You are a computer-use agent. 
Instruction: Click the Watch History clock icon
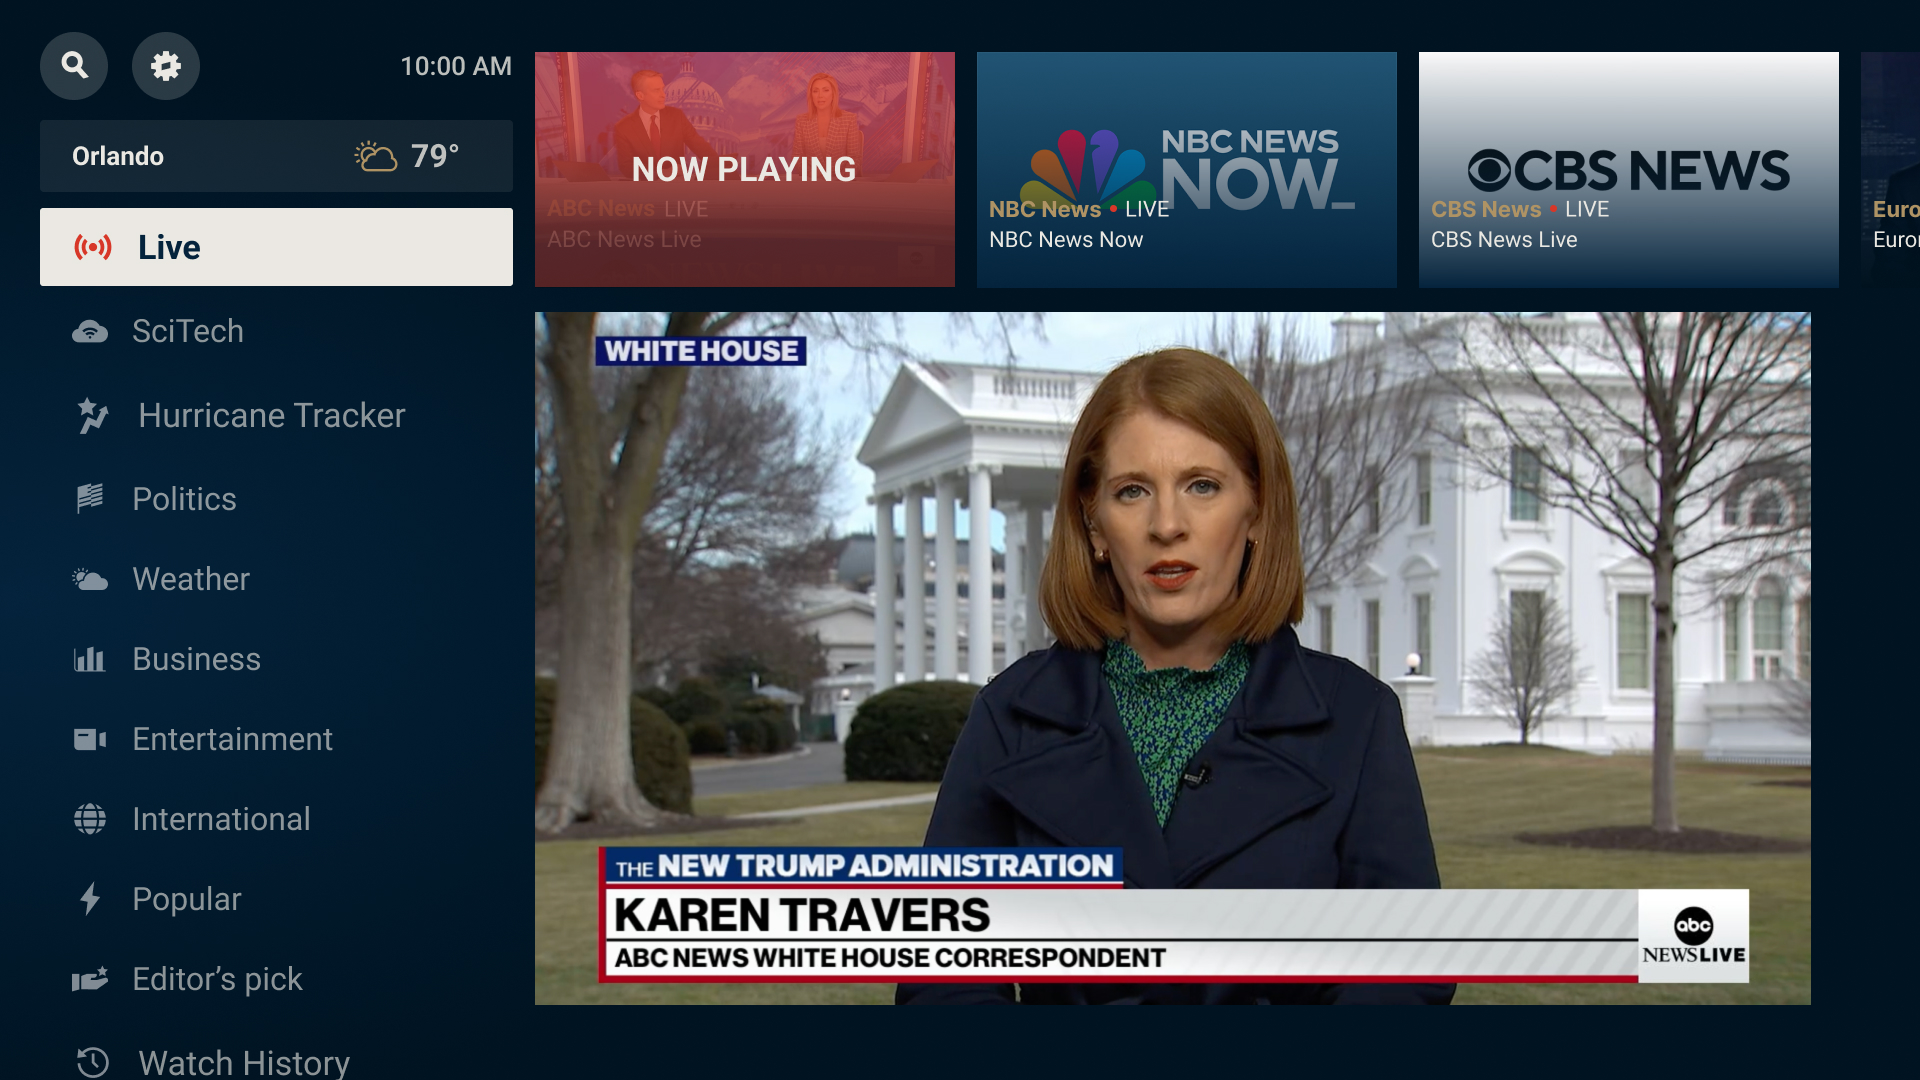point(93,1061)
